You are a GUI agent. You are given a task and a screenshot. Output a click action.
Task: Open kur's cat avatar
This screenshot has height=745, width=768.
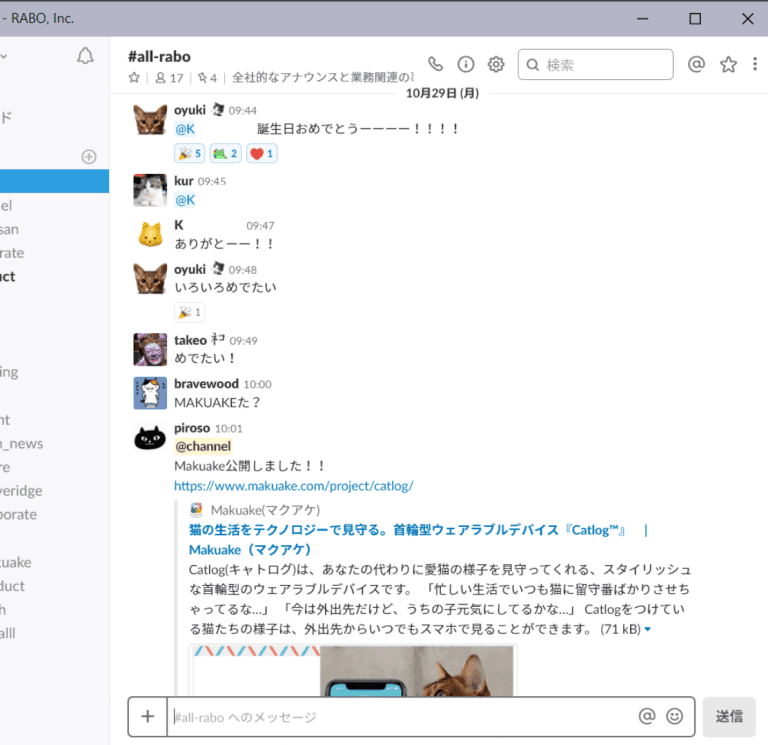coord(150,190)
